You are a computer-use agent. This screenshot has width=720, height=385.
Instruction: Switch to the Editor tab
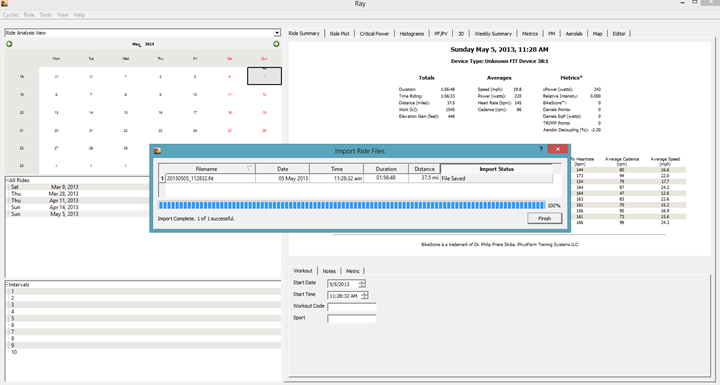(x=619, y=34)
